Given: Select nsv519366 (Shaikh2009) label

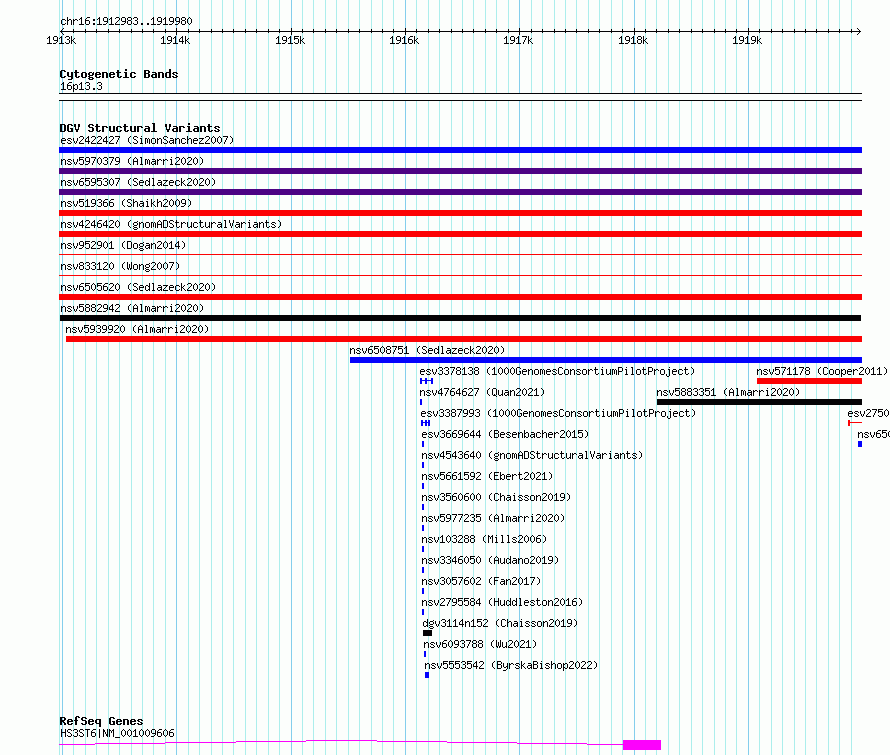Looking at the screenshot, I should click(126, 203).
